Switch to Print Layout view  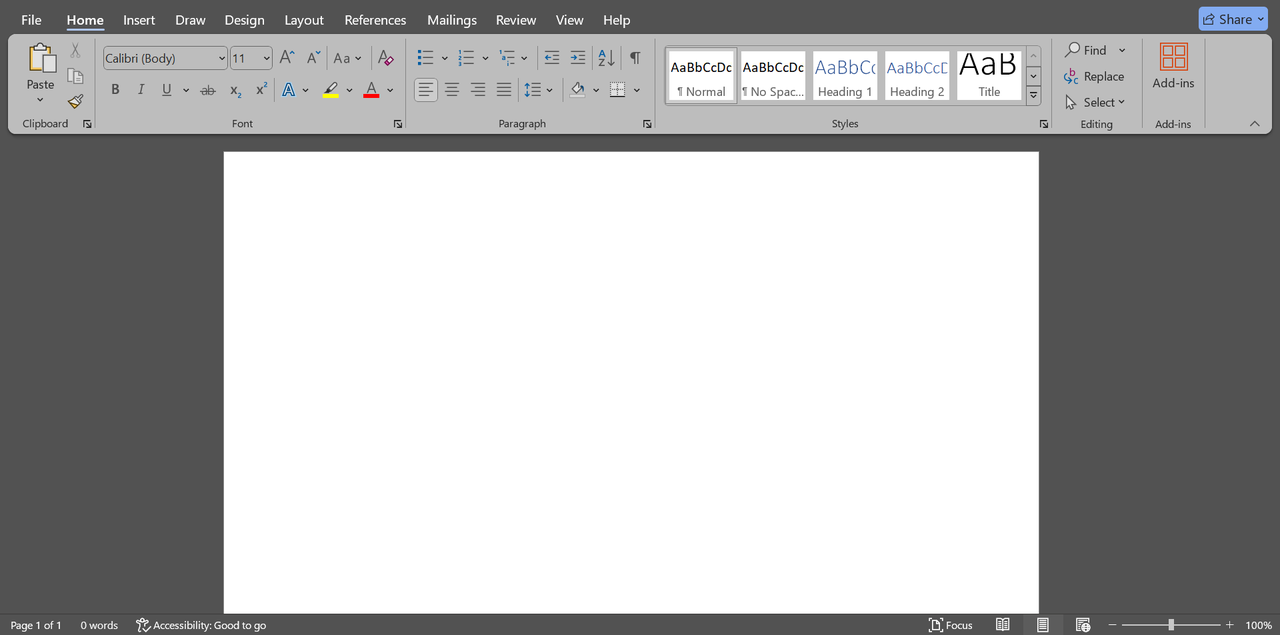coord(1042,625)
